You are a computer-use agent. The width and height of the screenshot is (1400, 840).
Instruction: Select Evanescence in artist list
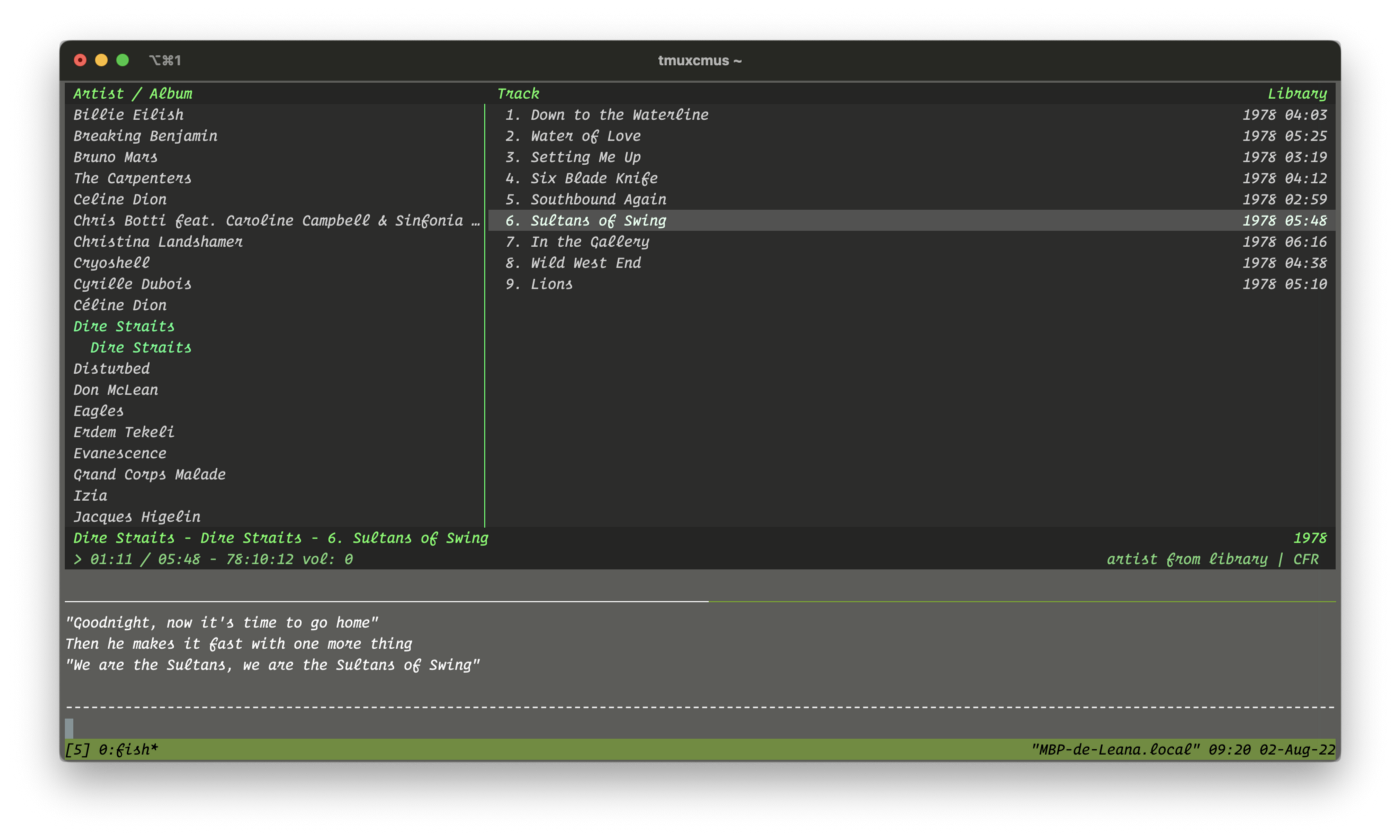pos(120,453)
